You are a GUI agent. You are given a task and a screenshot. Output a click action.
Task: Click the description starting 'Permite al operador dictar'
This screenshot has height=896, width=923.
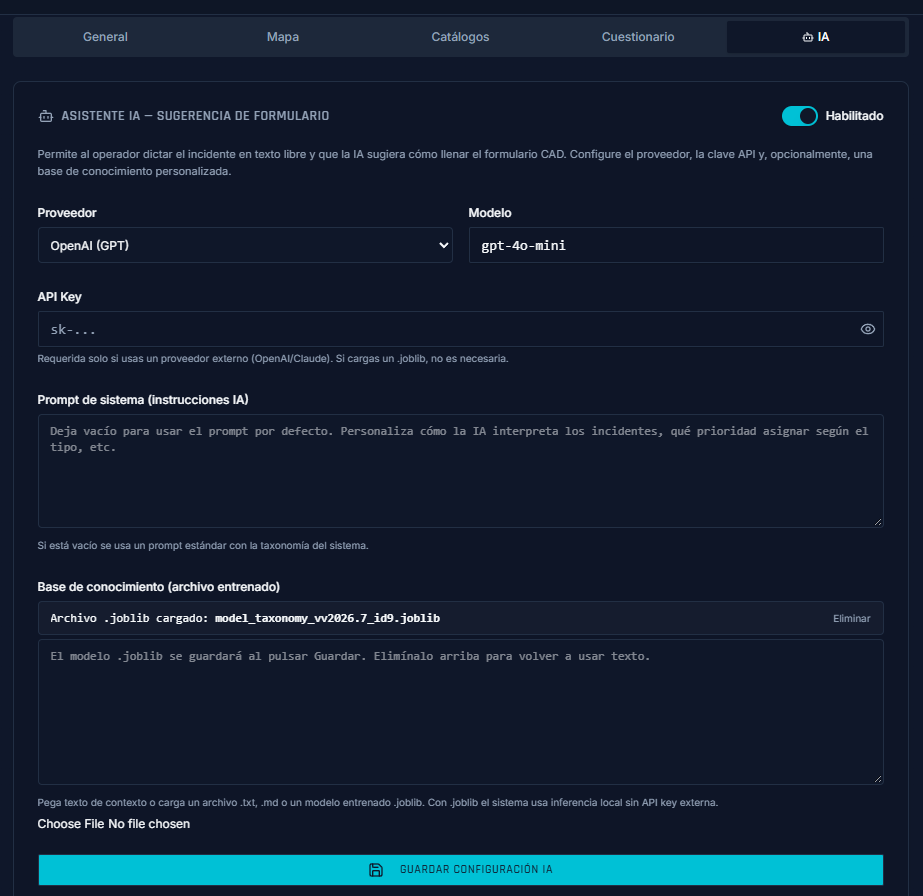(x=455, y=162)
